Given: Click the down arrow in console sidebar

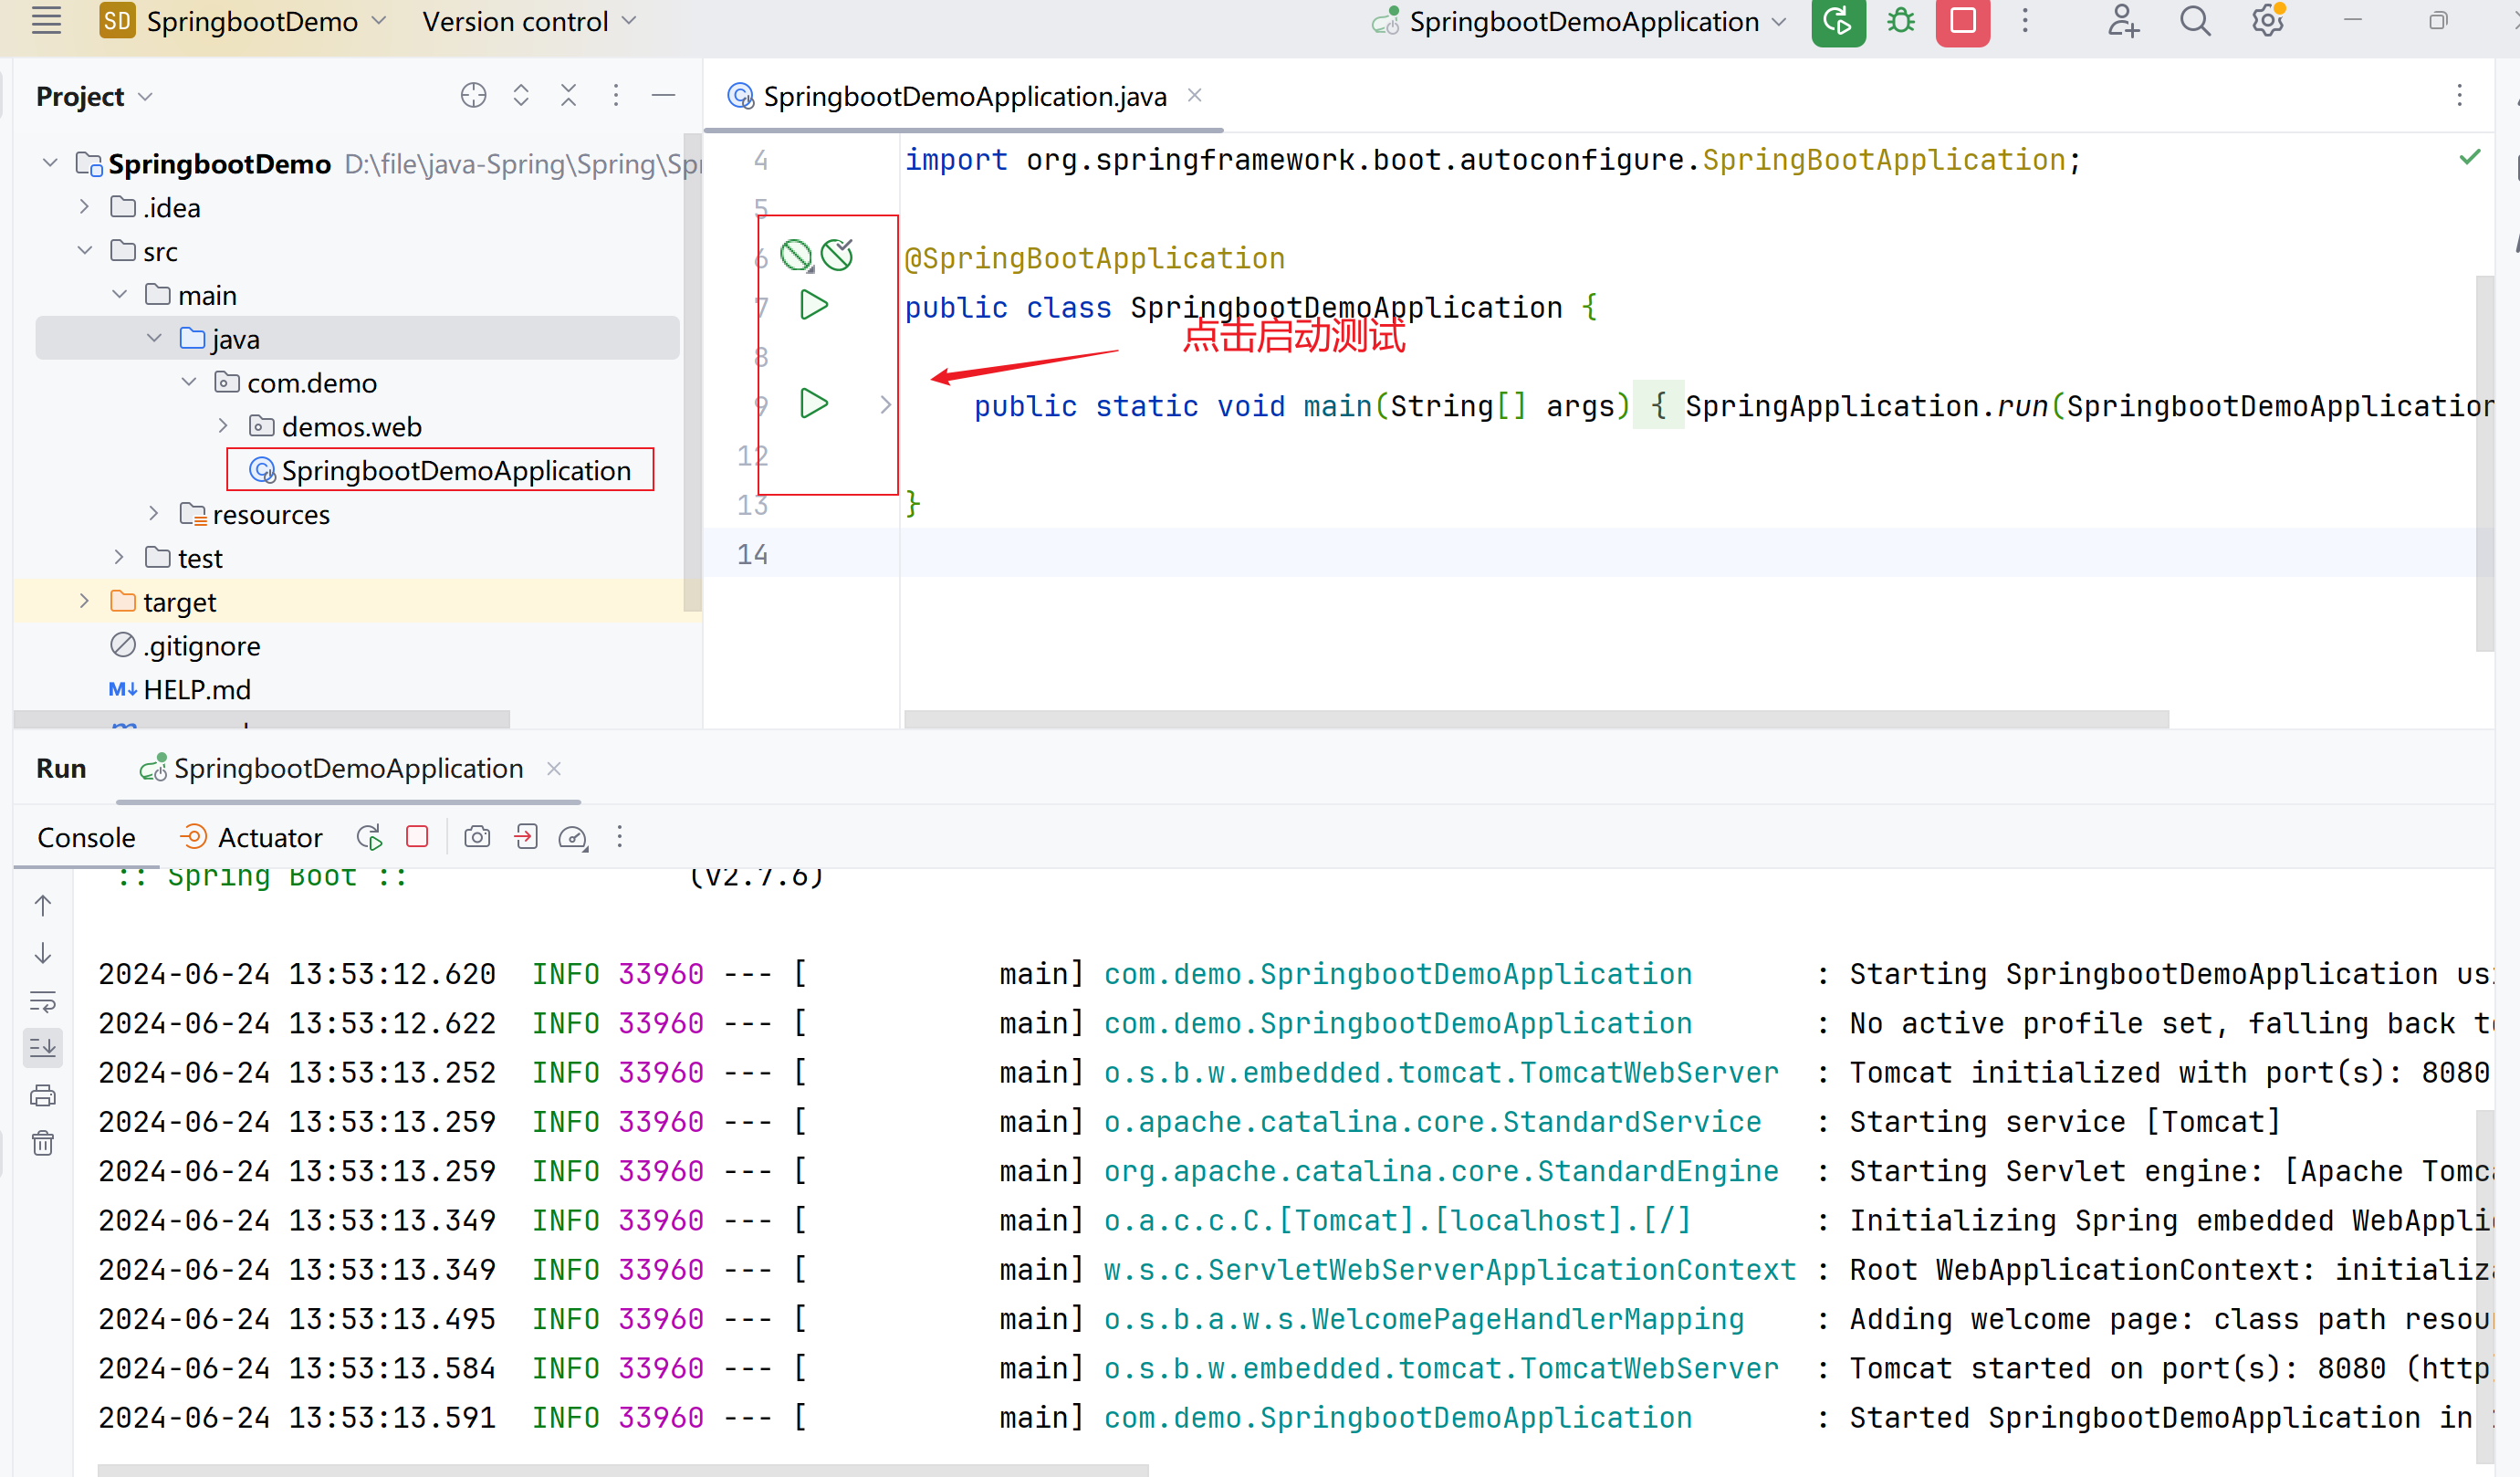Looking at the screenshot, I should click(43, 953).
